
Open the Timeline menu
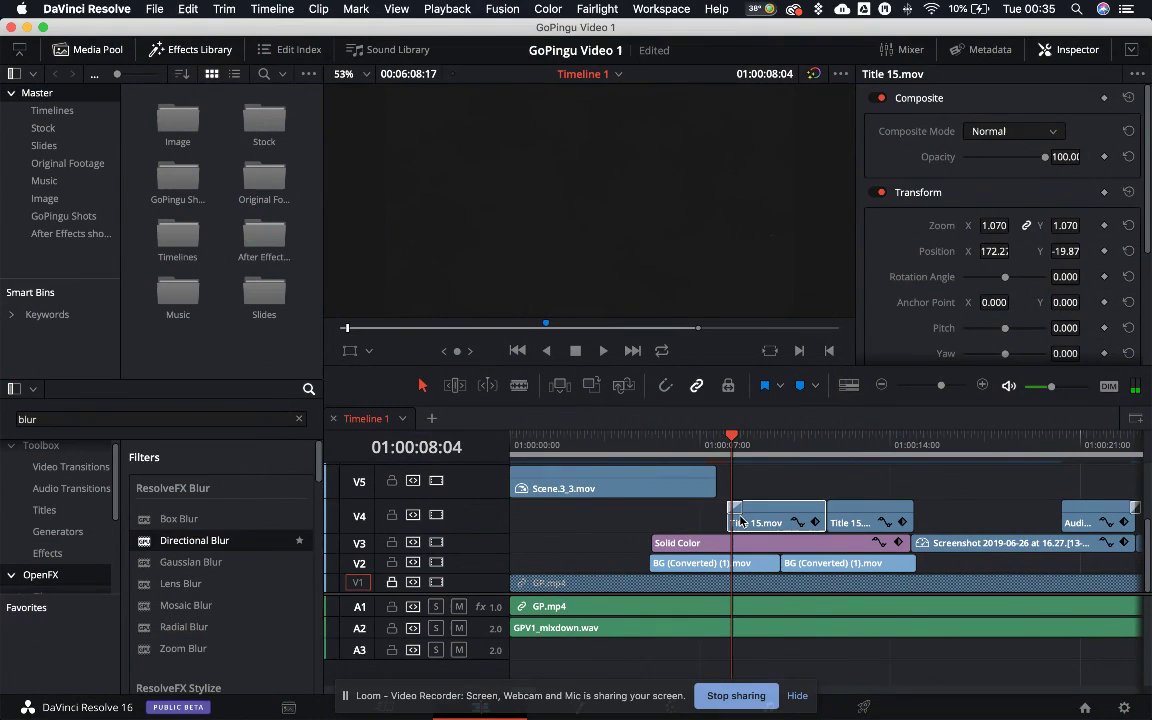click(x=272, y=9)
